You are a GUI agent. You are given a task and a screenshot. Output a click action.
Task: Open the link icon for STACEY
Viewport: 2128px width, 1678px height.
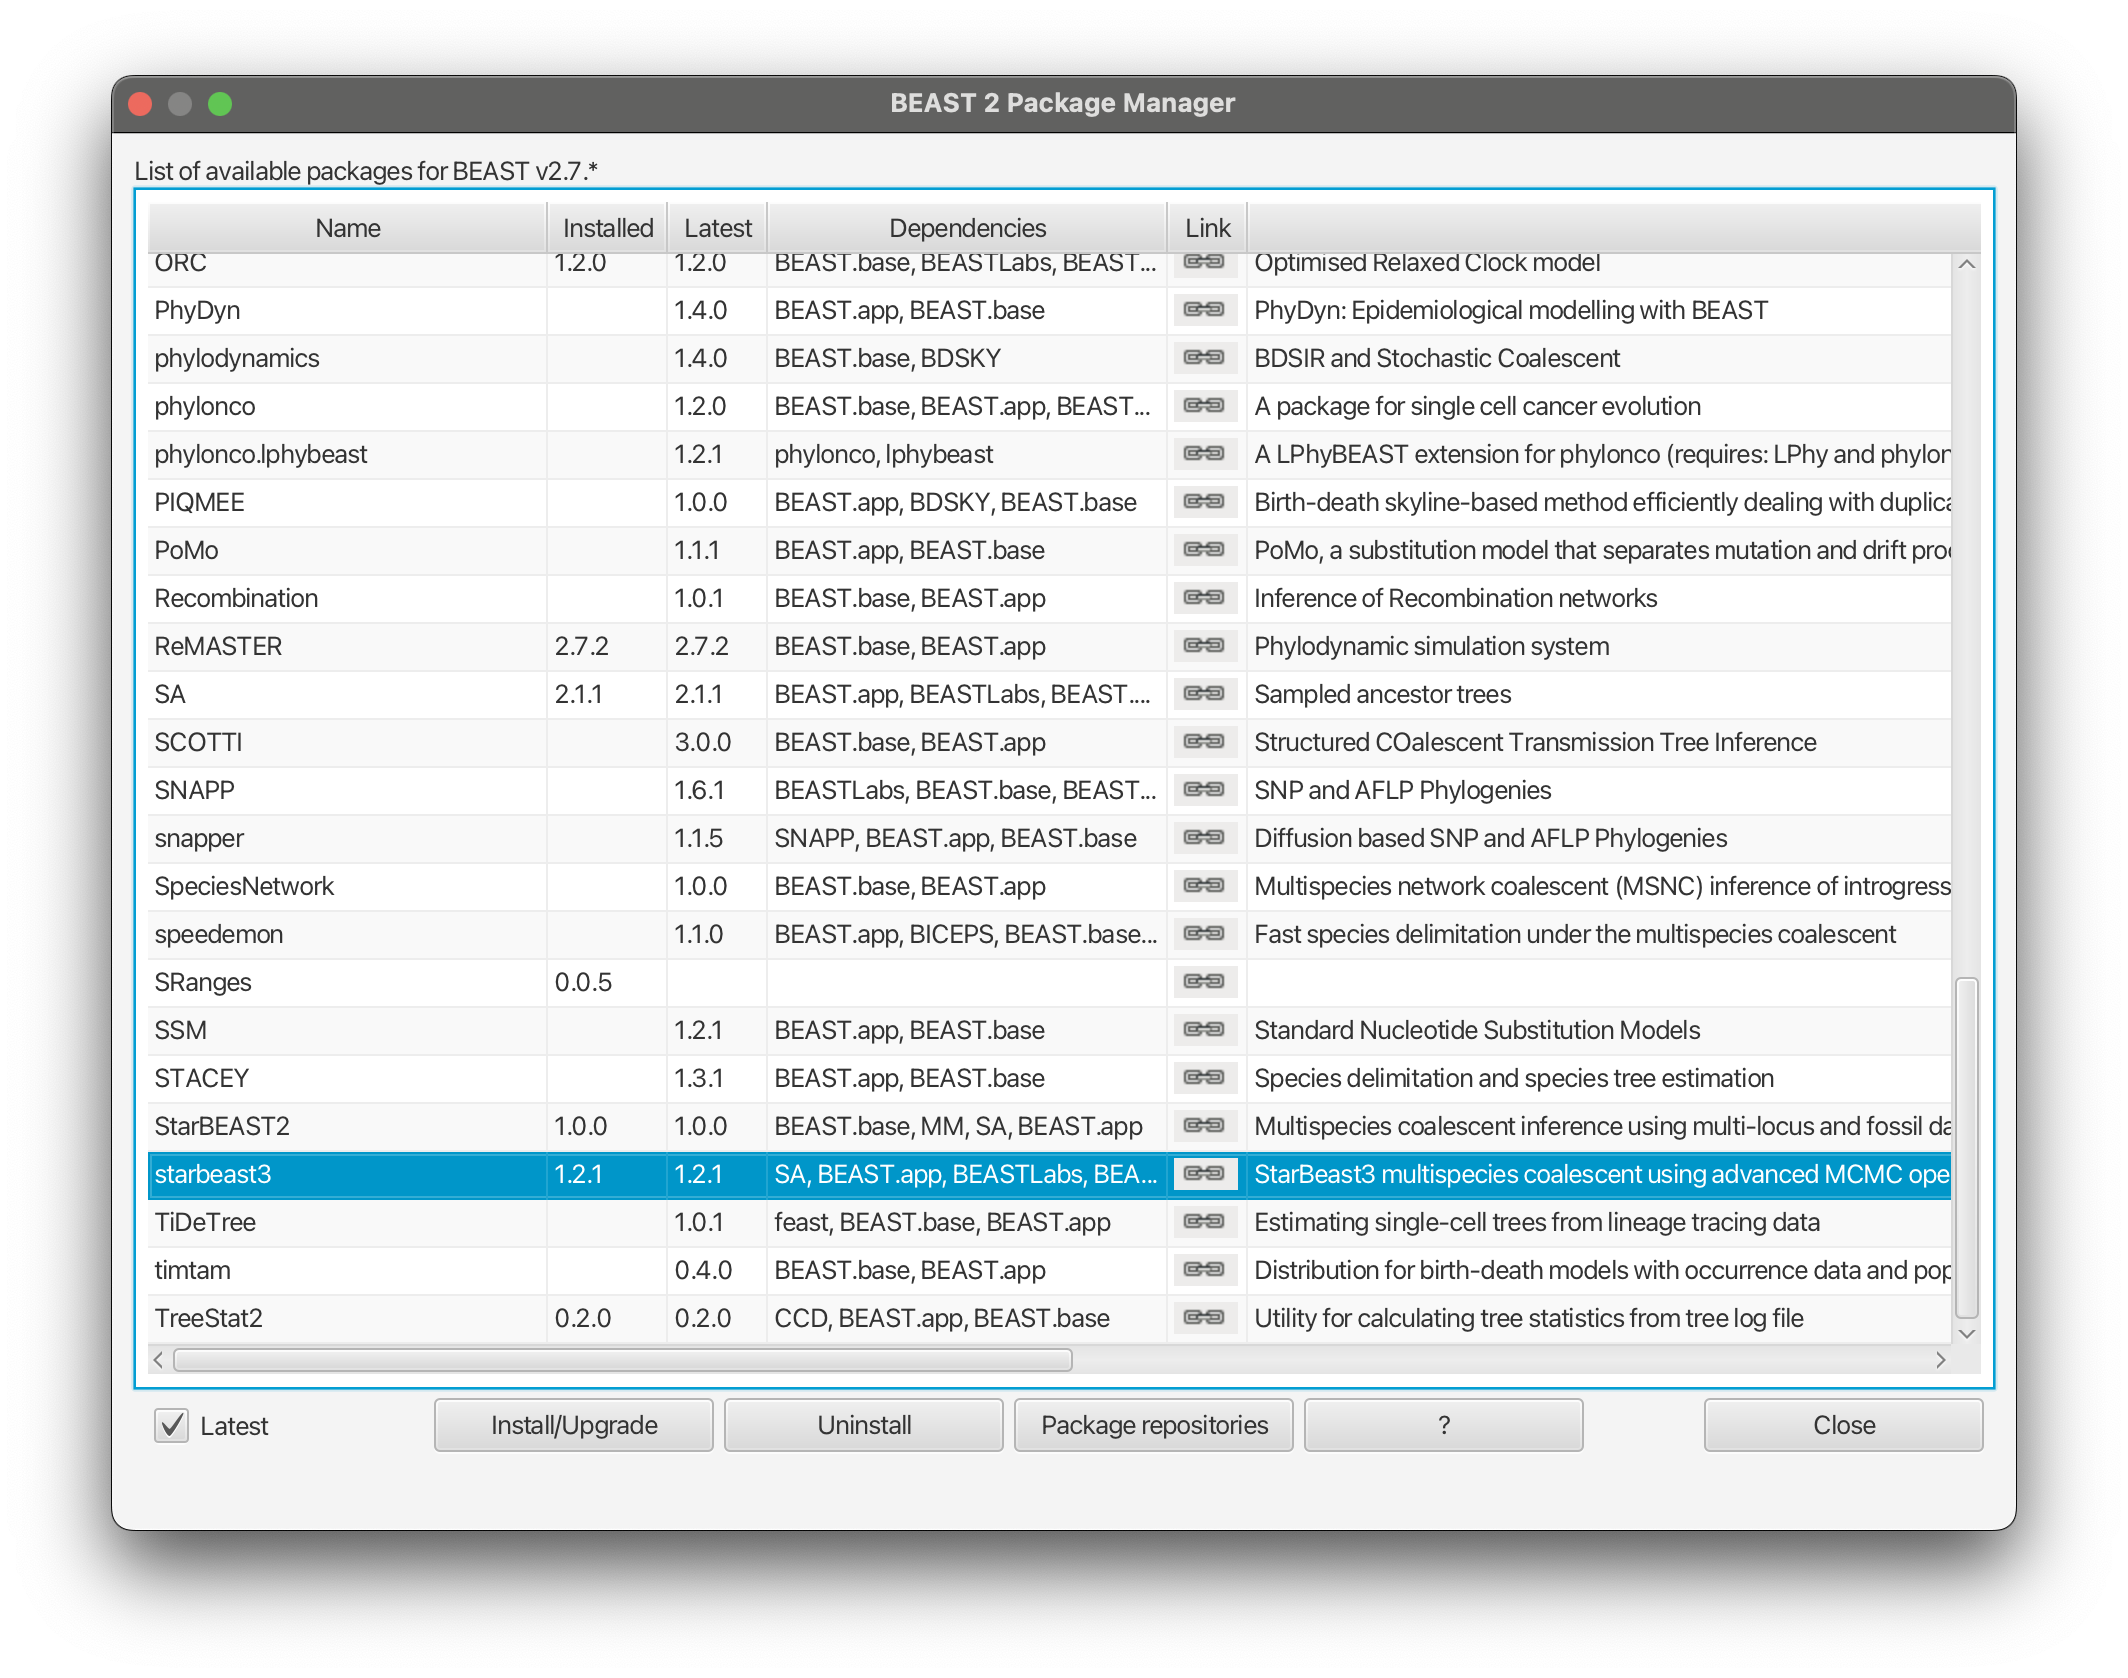coord(1204,1078)
